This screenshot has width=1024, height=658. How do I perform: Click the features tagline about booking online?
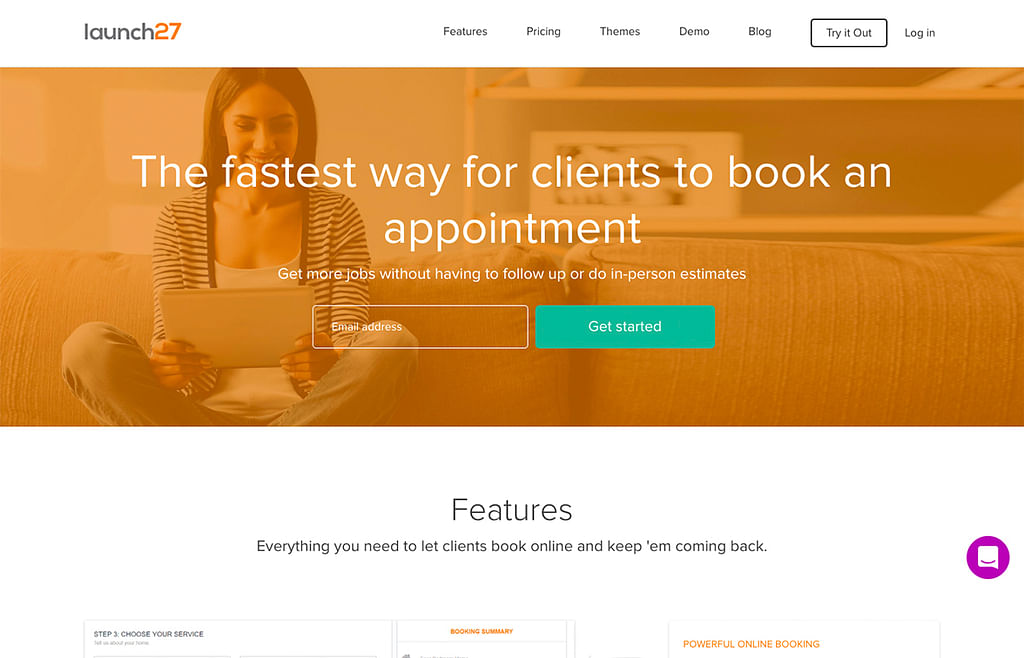[x=512, y=546]
